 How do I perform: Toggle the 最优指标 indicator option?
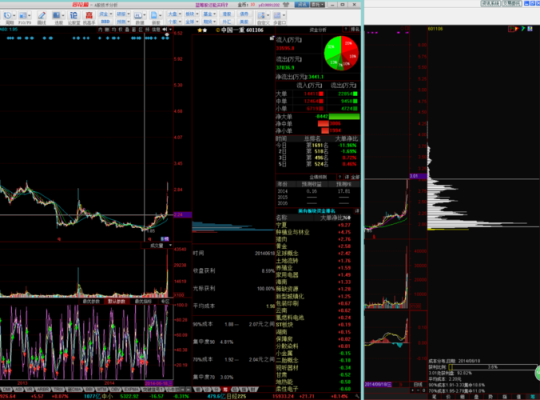pyautogui.click(x=143, y=301)
